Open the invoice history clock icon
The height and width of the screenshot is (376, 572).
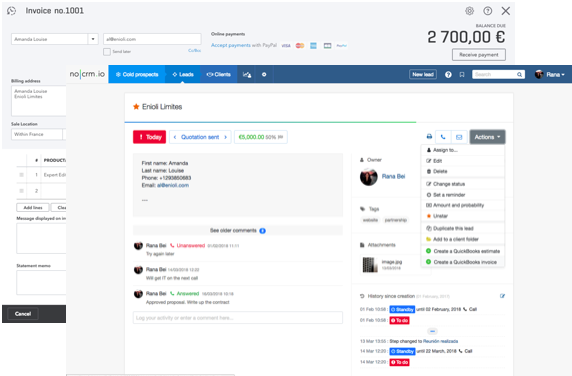click(12, 11)
